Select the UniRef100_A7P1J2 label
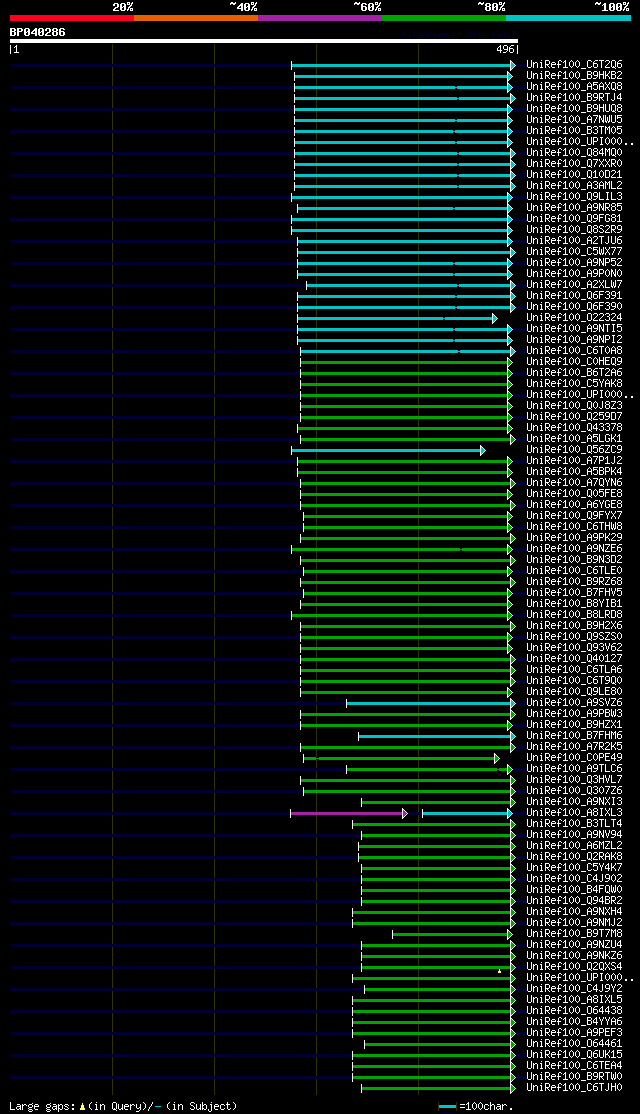This screenshot has height=1114, width=640. (x=575, y=461)
